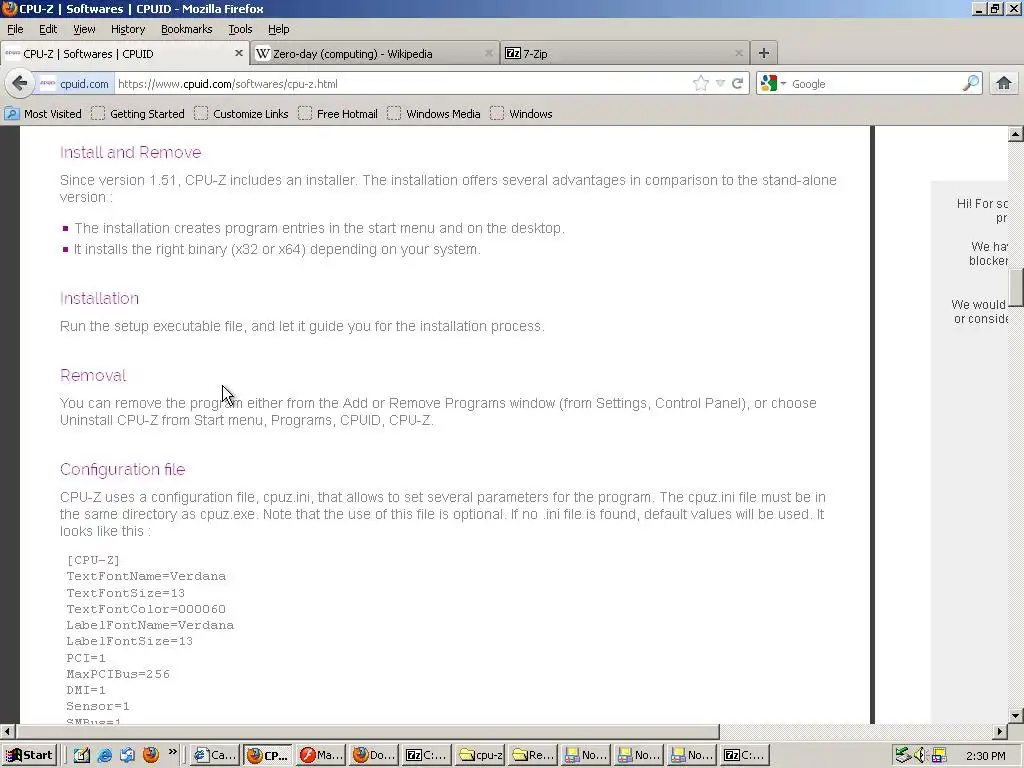The height and width of the screenshot is (768, 1024).
Task: Reload the page with the refresh icon
Action: [737, 84]
